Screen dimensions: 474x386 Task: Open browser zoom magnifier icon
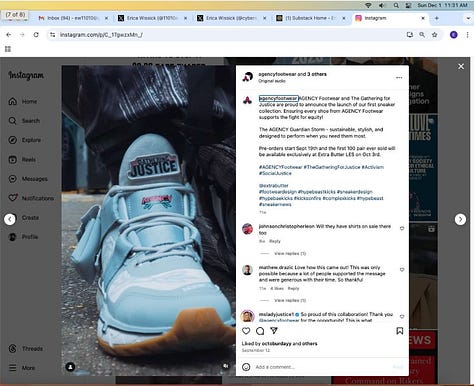tap(422, 35)
